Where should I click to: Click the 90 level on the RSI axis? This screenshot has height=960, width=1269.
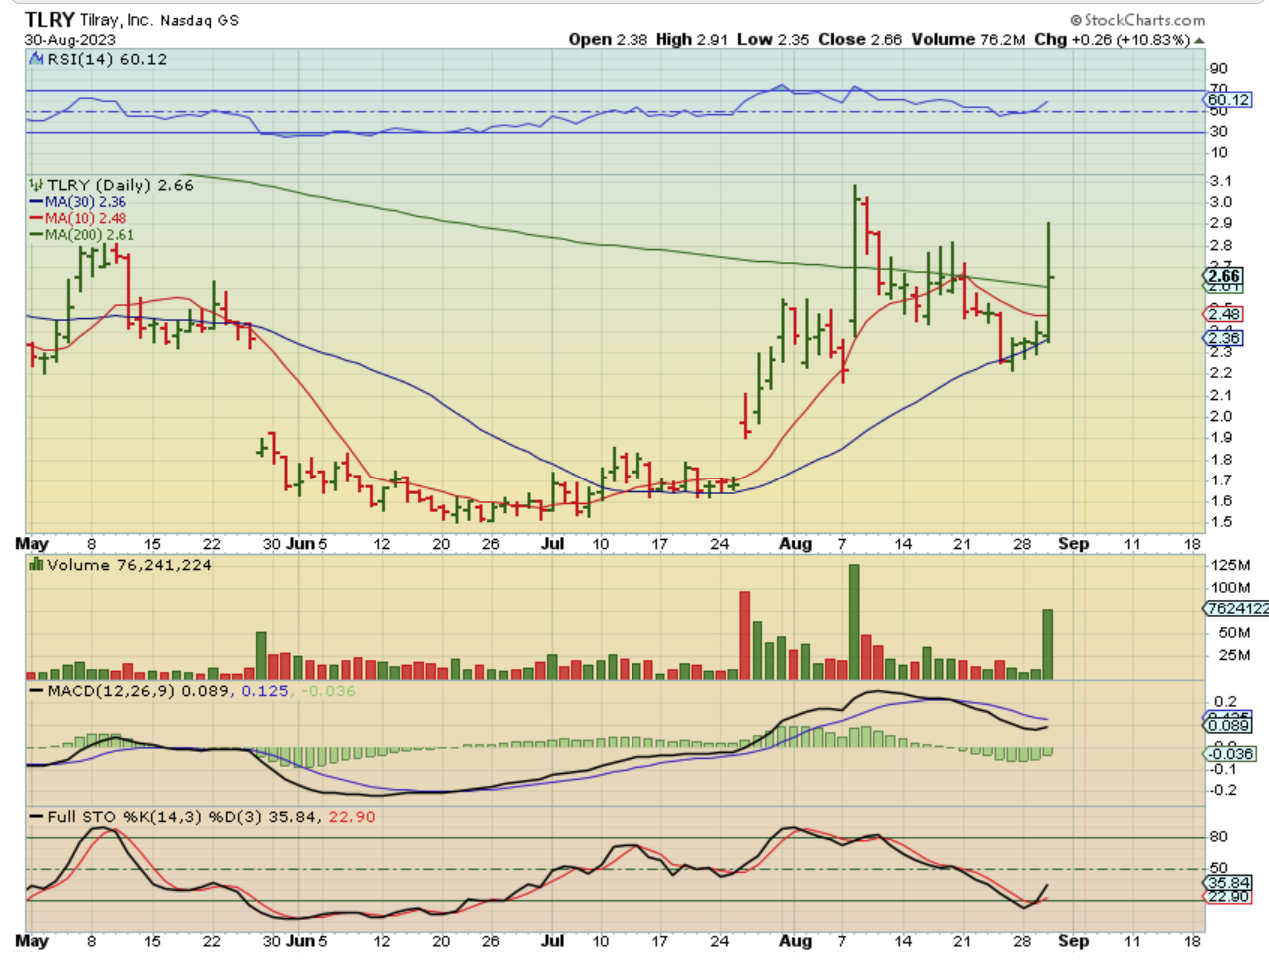[1218, 69]
